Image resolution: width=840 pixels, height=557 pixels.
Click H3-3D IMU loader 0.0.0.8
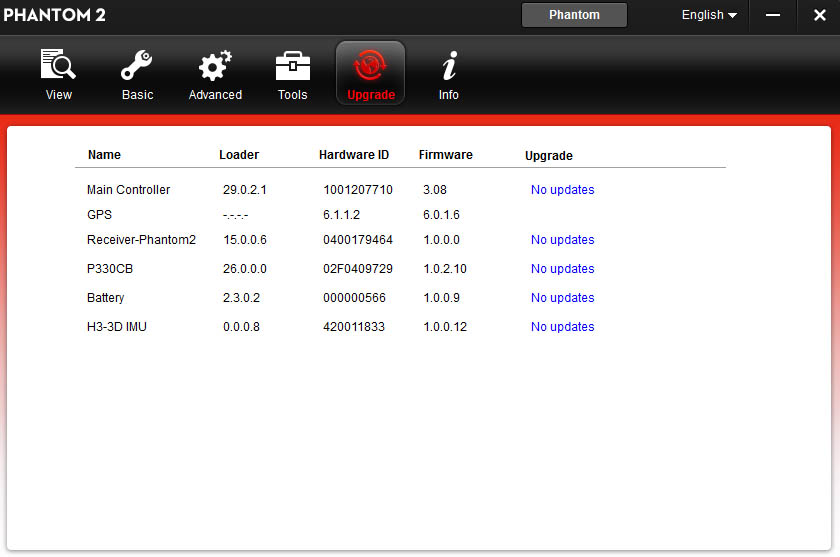click(241, 326)
